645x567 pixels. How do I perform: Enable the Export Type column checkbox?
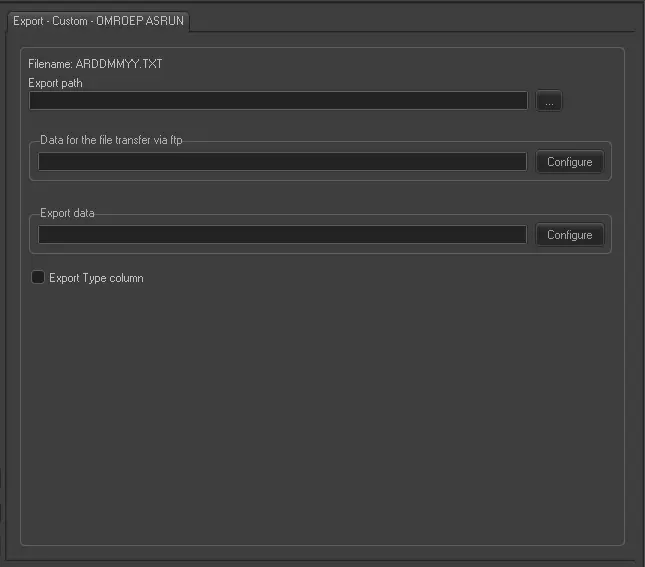[38, 278]
